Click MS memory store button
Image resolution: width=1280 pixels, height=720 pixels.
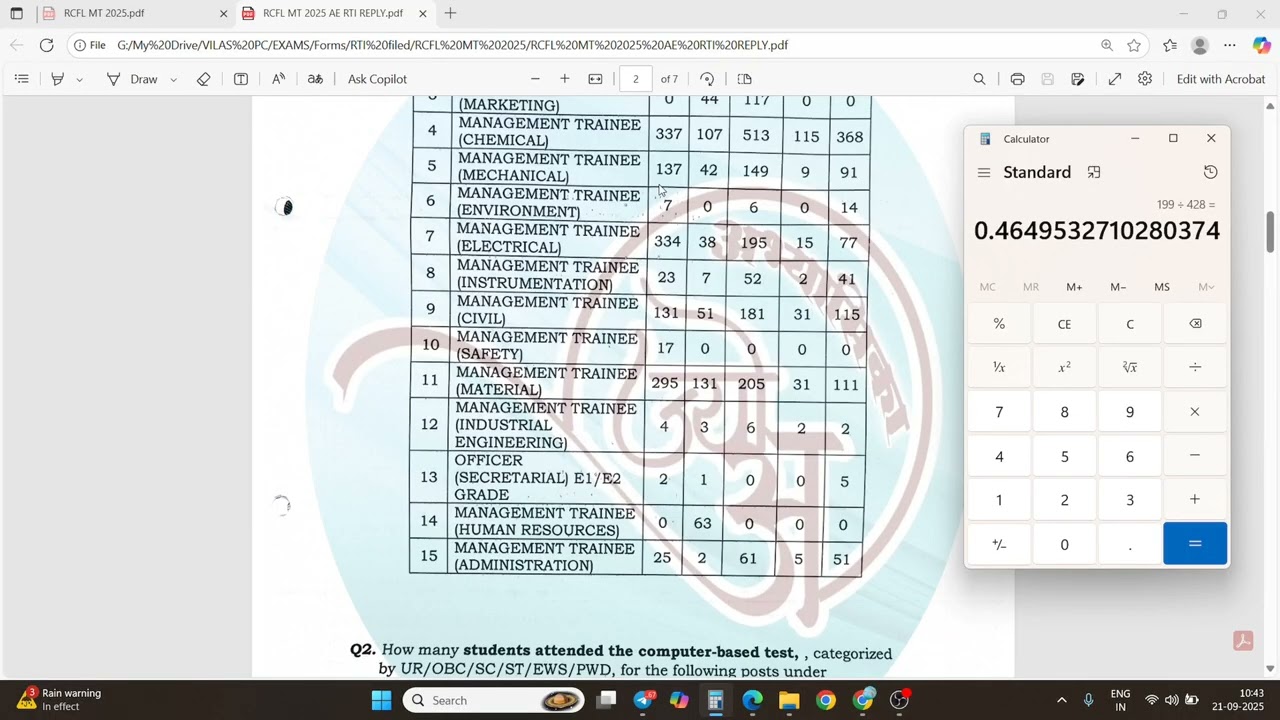(x=1162, y=287)
